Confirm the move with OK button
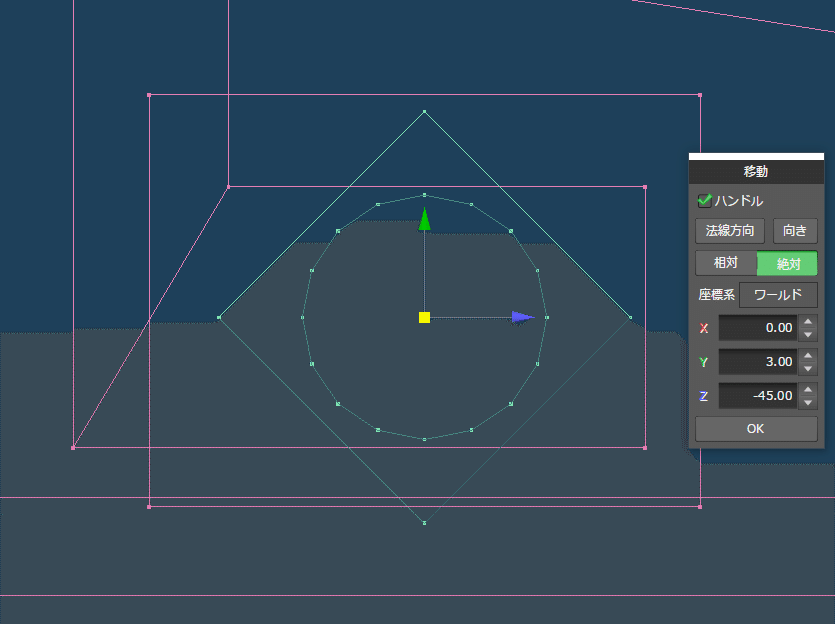835x624 pixels. click(x=756, y=429)
